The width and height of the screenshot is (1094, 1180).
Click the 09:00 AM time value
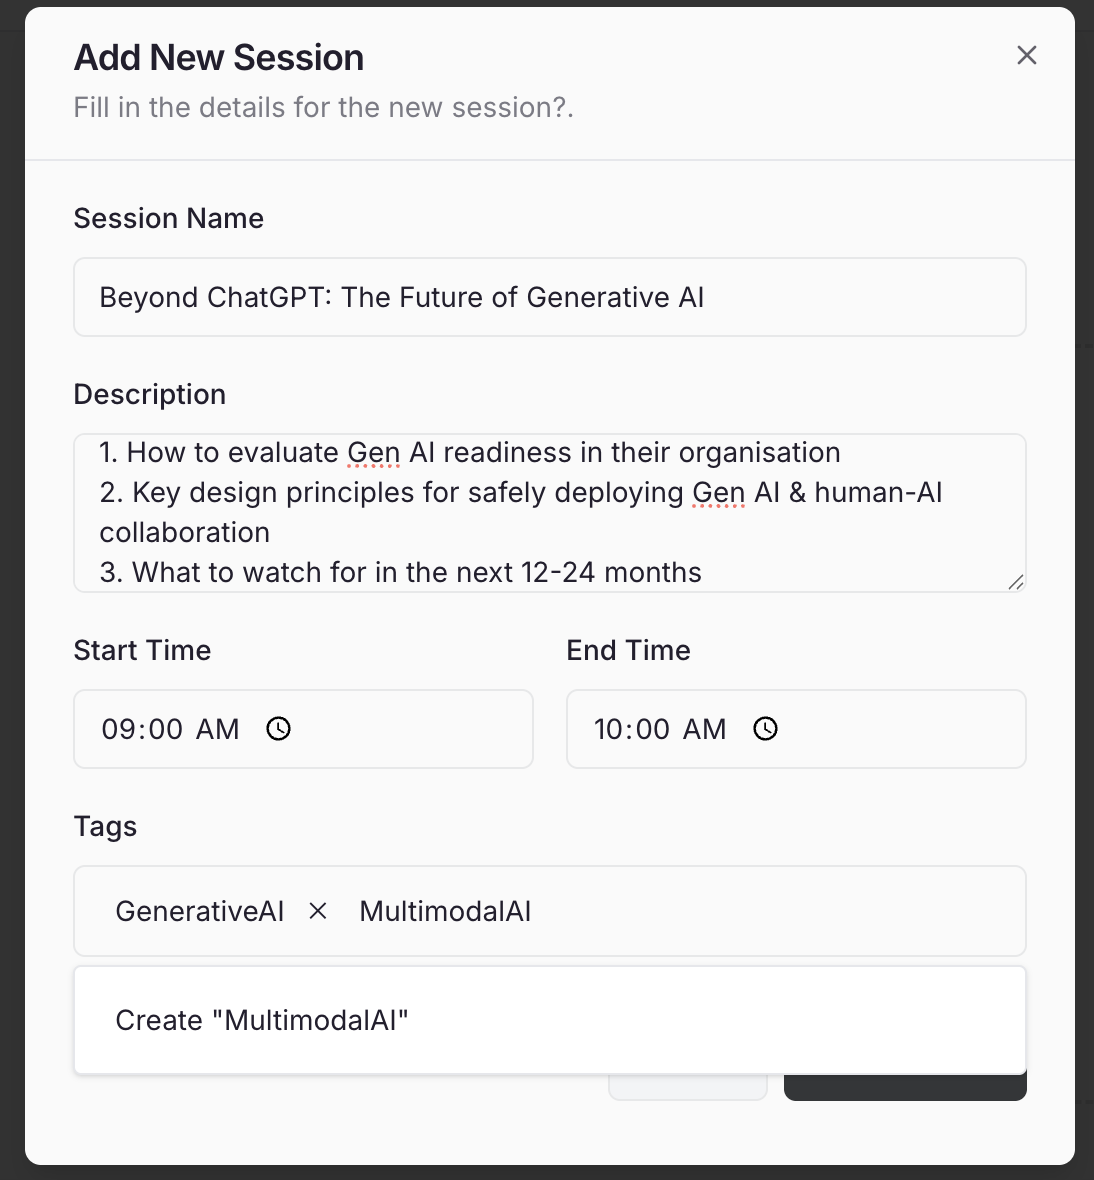169,729
